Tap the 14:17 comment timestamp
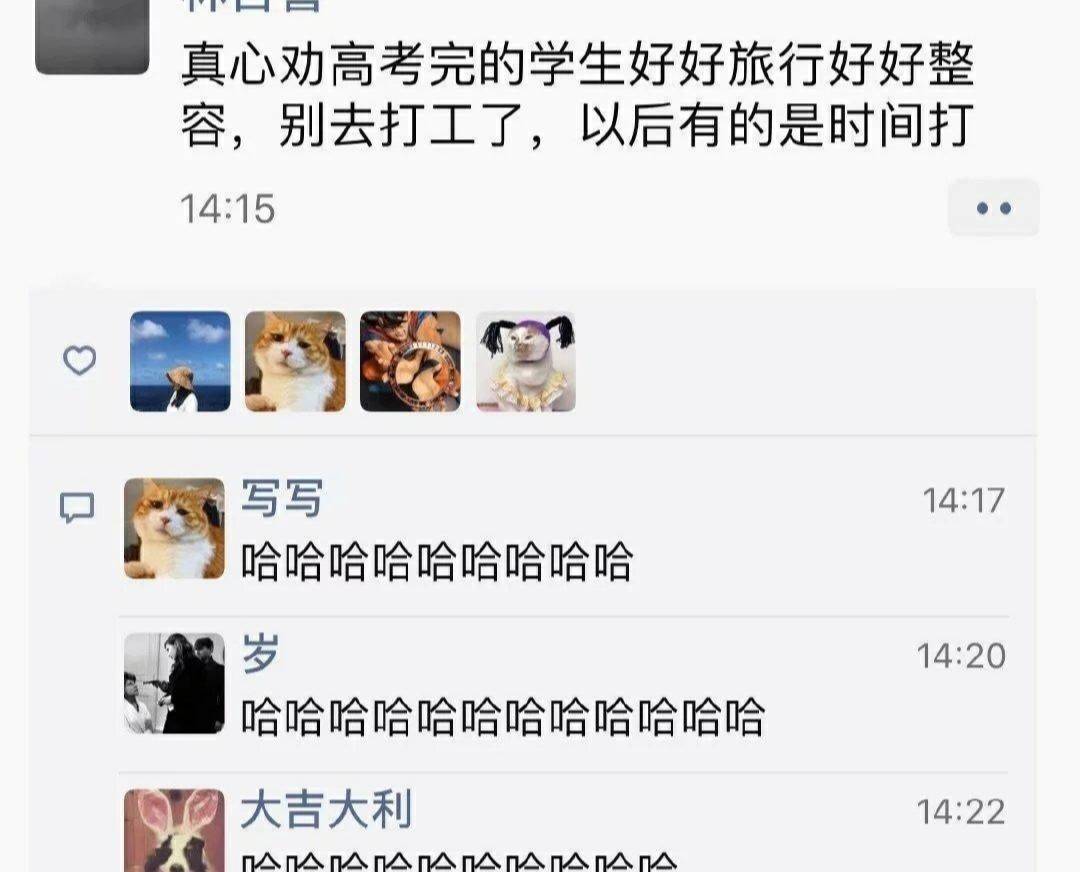The width and height of the screenshot is (1080, 872). [x=963, y=501]
